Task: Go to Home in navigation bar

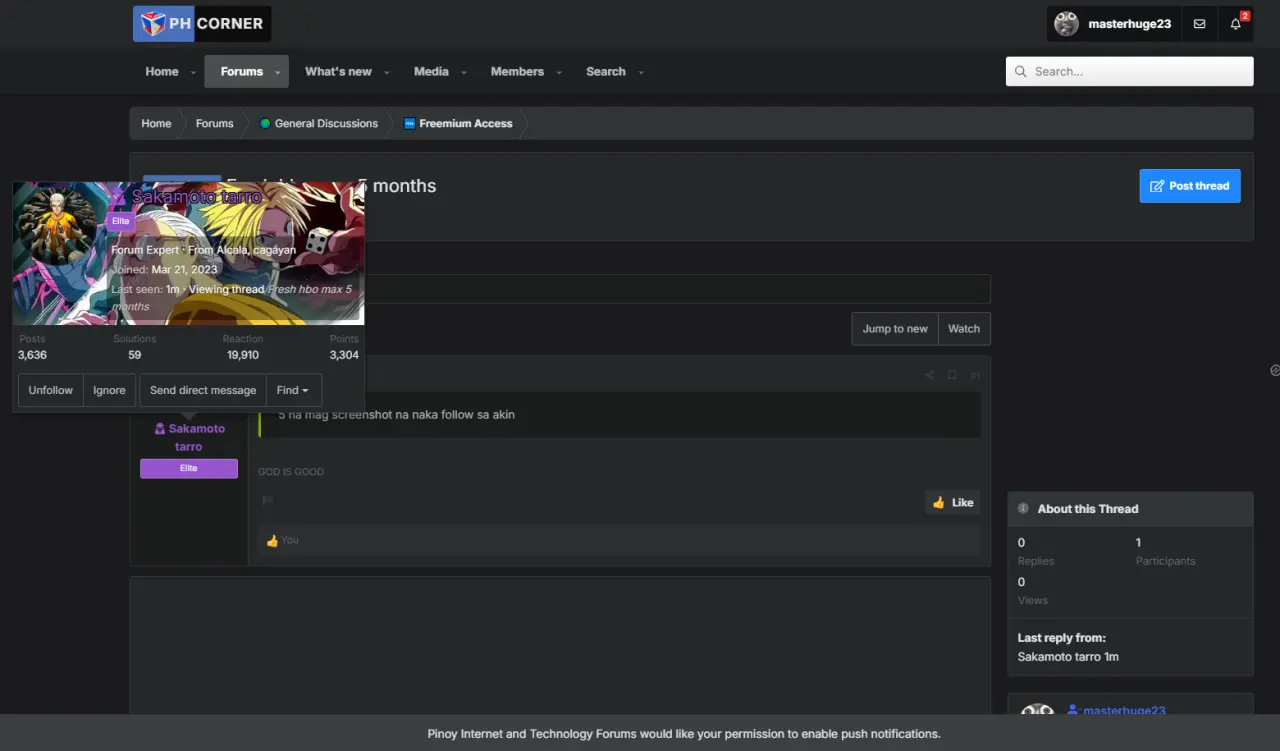Action: coord(162,72)
